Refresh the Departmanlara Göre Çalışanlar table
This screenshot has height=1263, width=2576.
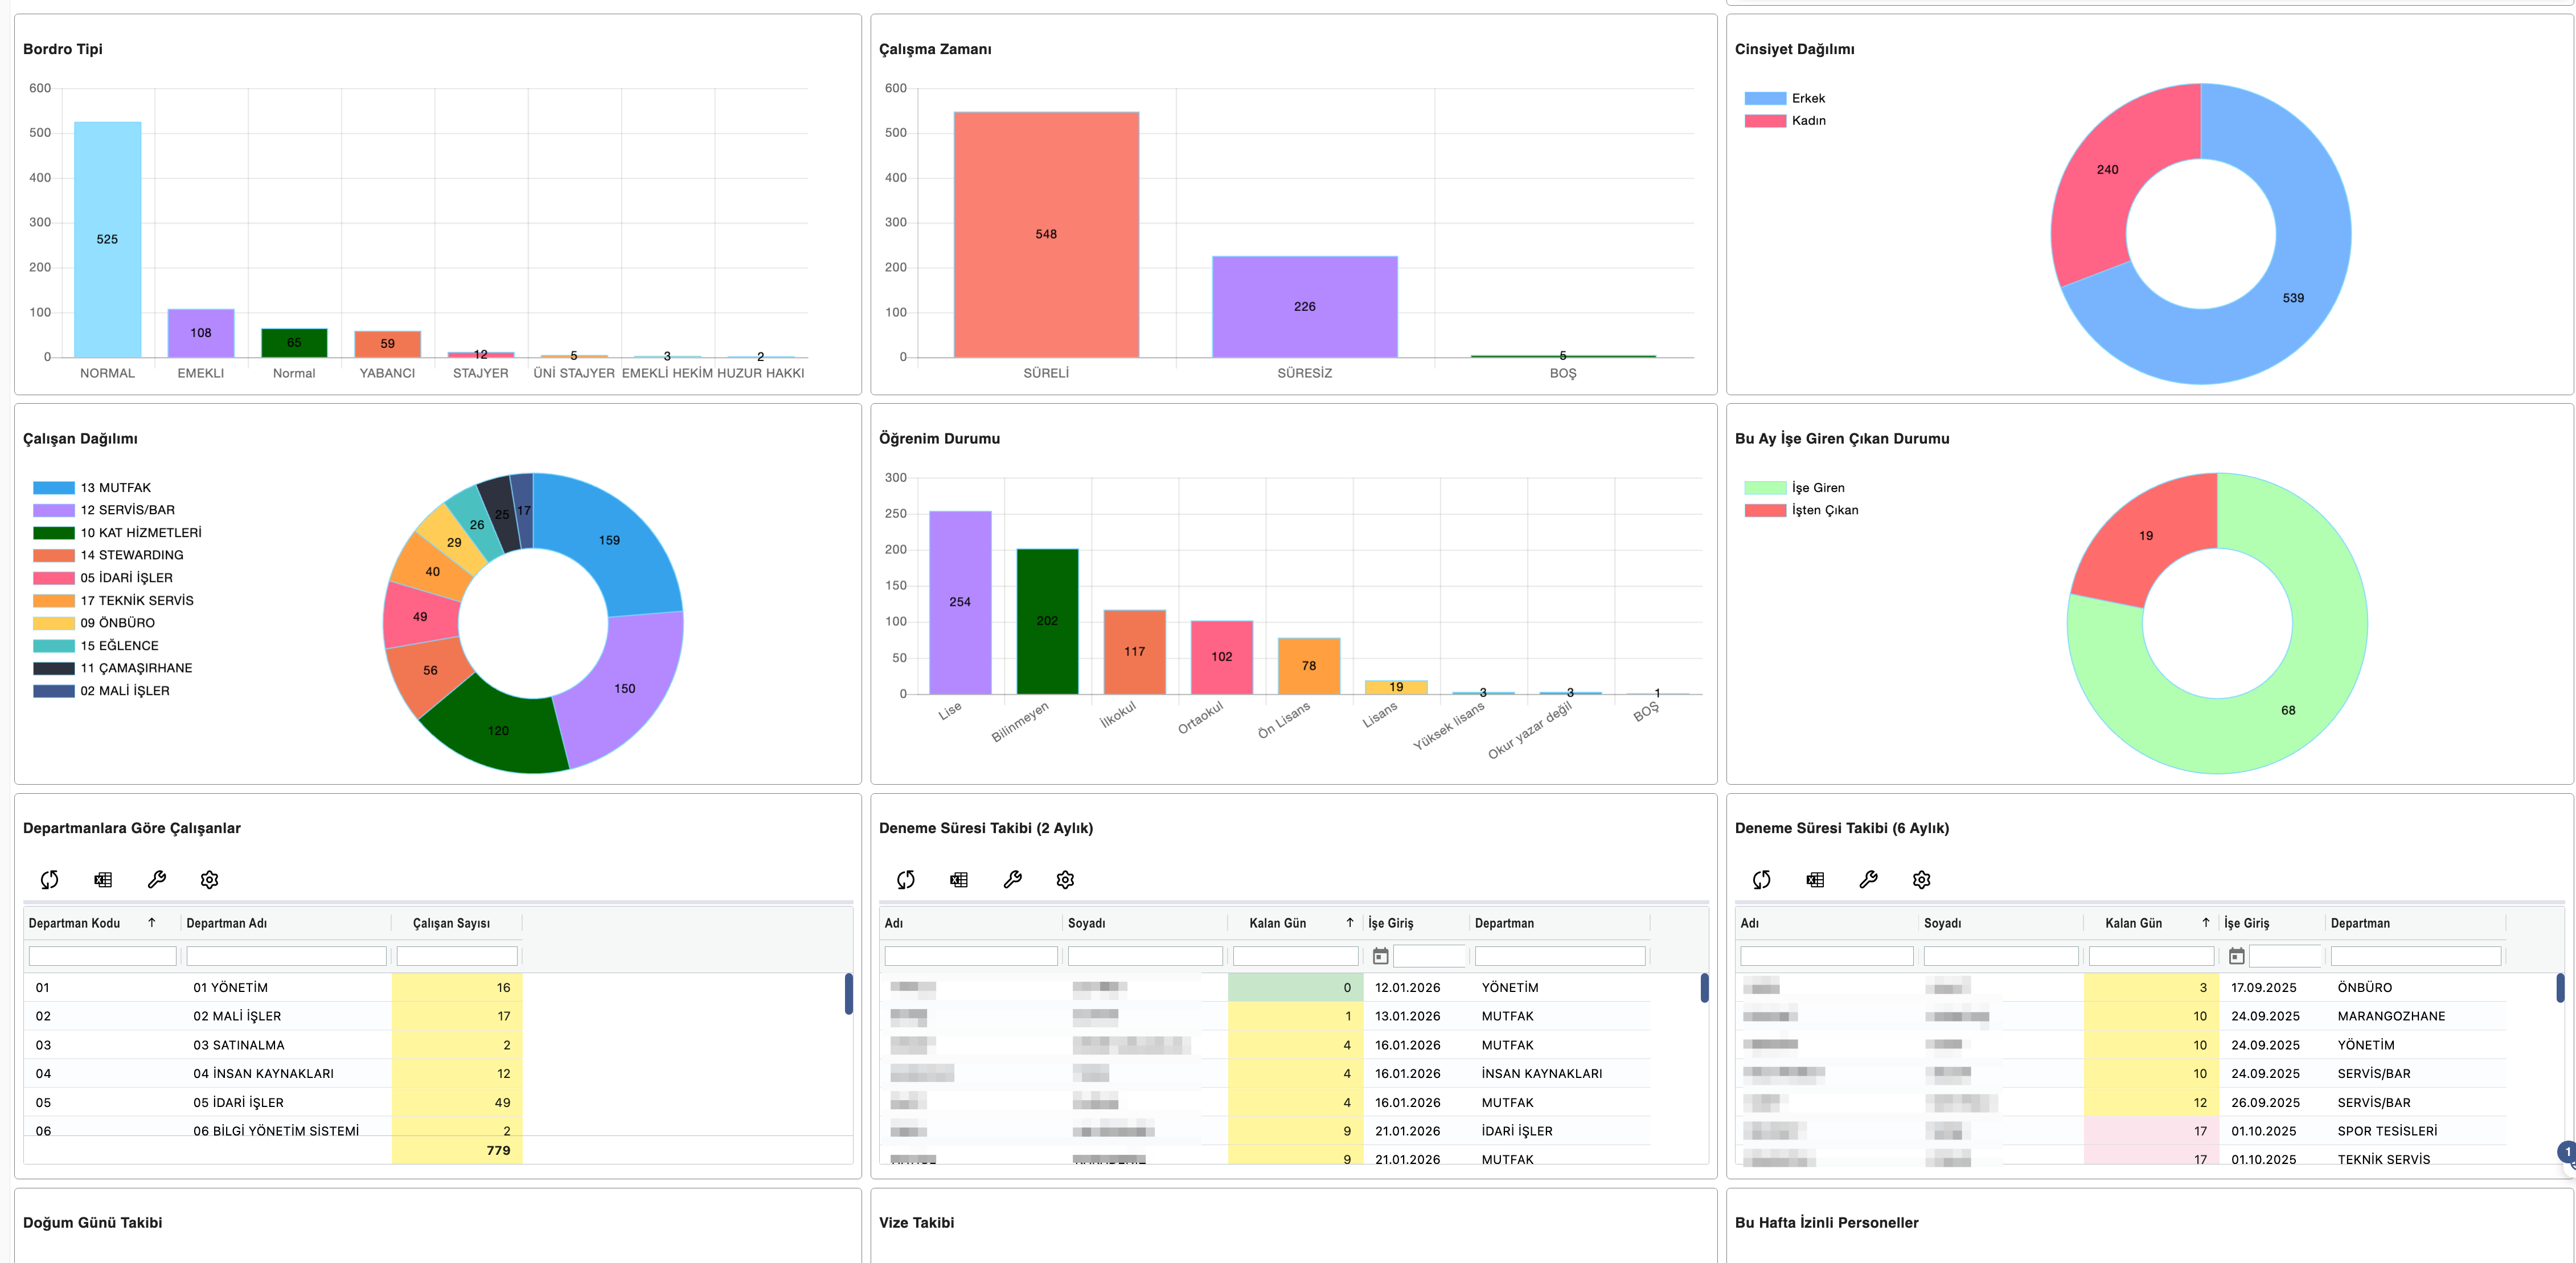pyautogui.click(x=49, y=880)
